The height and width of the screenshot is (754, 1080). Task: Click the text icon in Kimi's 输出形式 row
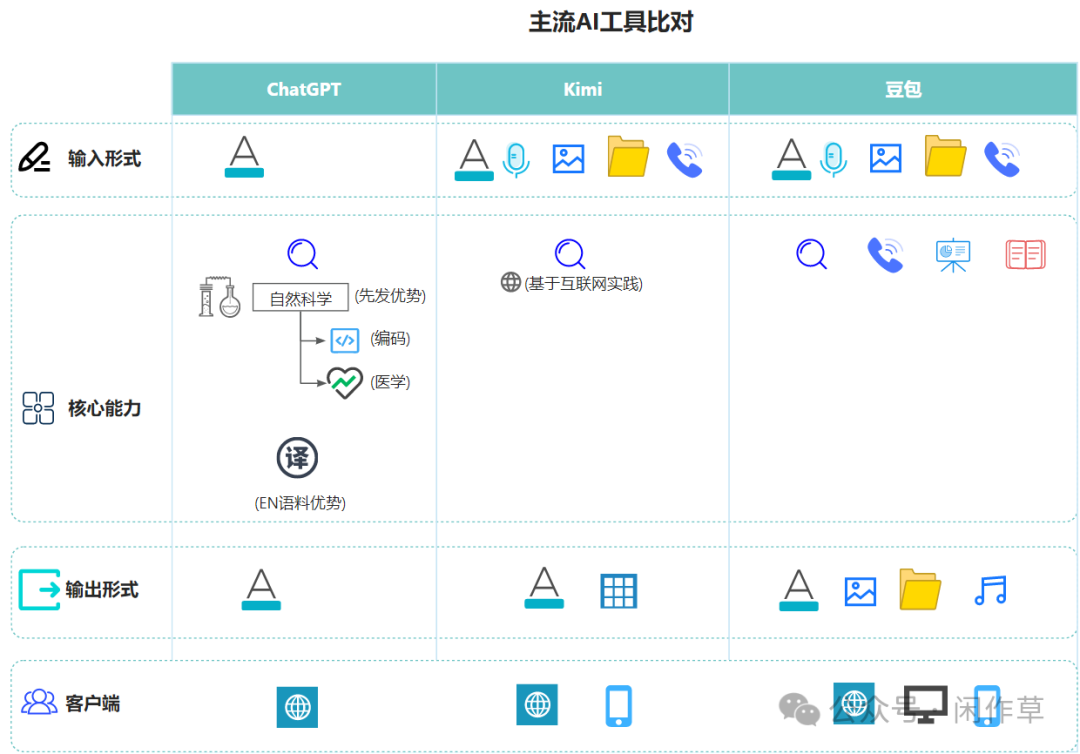click(x=544, y=587)
